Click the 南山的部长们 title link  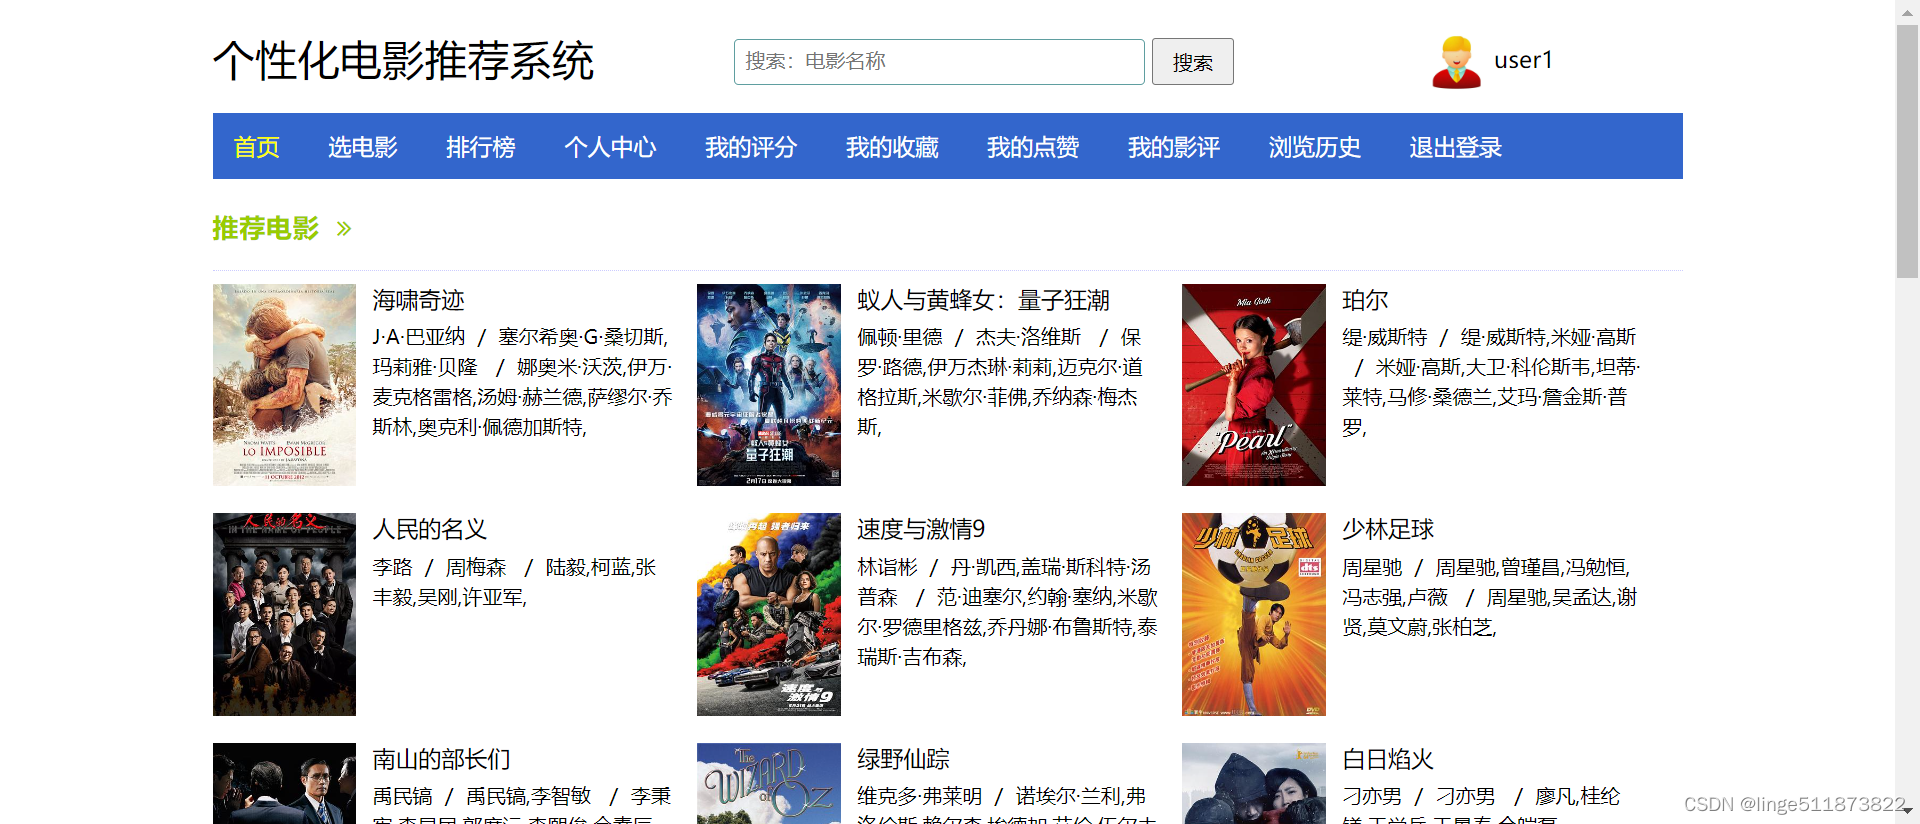pyautogui.click(x=441, y=759)
